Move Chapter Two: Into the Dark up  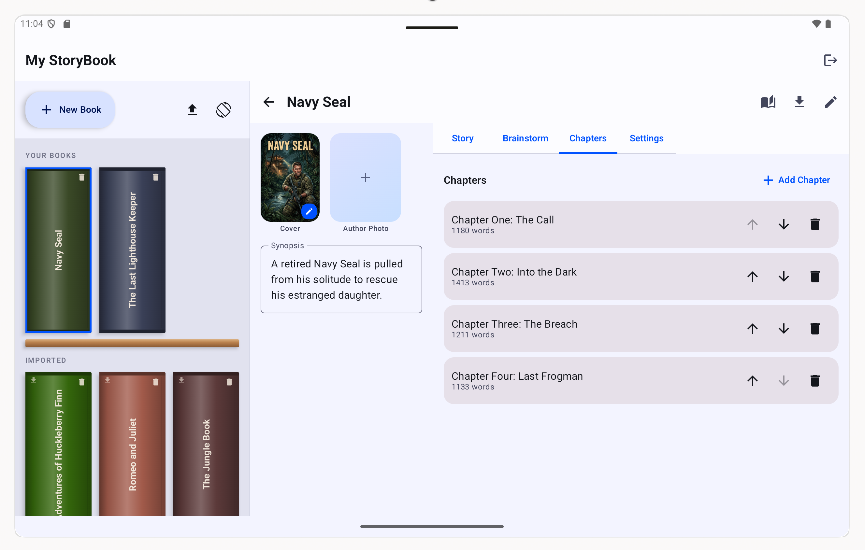pos(752,276)
